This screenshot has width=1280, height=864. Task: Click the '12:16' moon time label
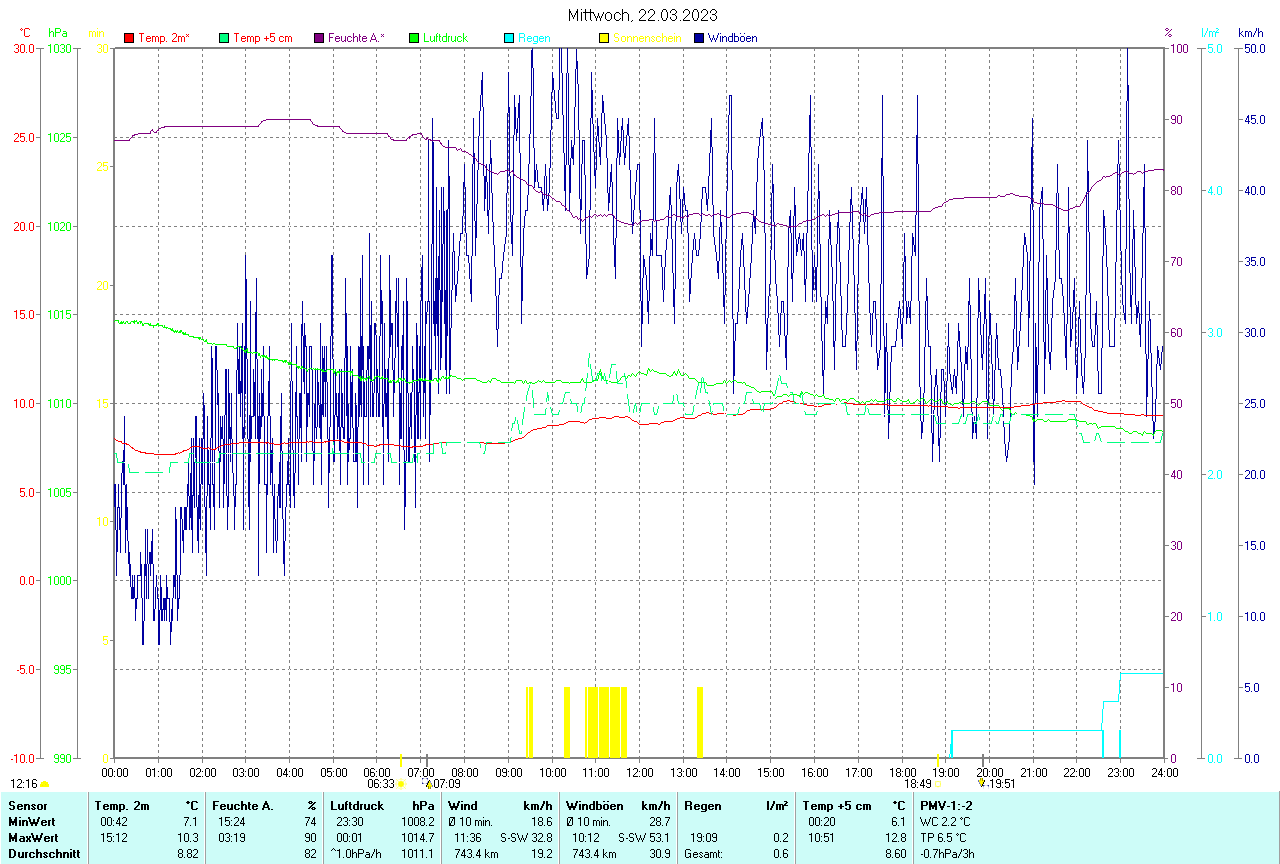(x=24, y=784)
